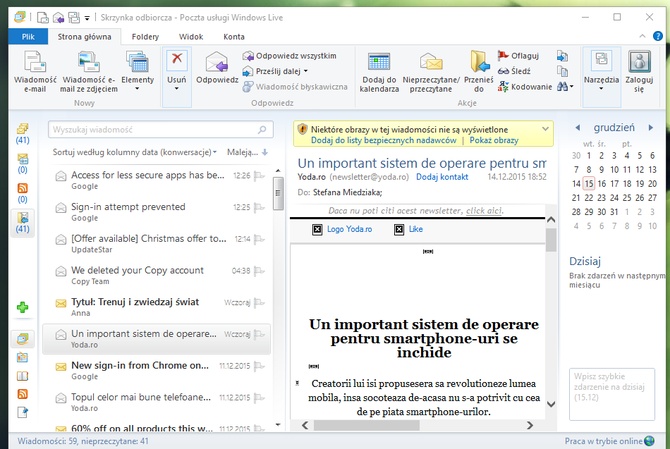Toggle flag on We deleted your Copy account
670x449 pixels.
(x=260, y=270)
